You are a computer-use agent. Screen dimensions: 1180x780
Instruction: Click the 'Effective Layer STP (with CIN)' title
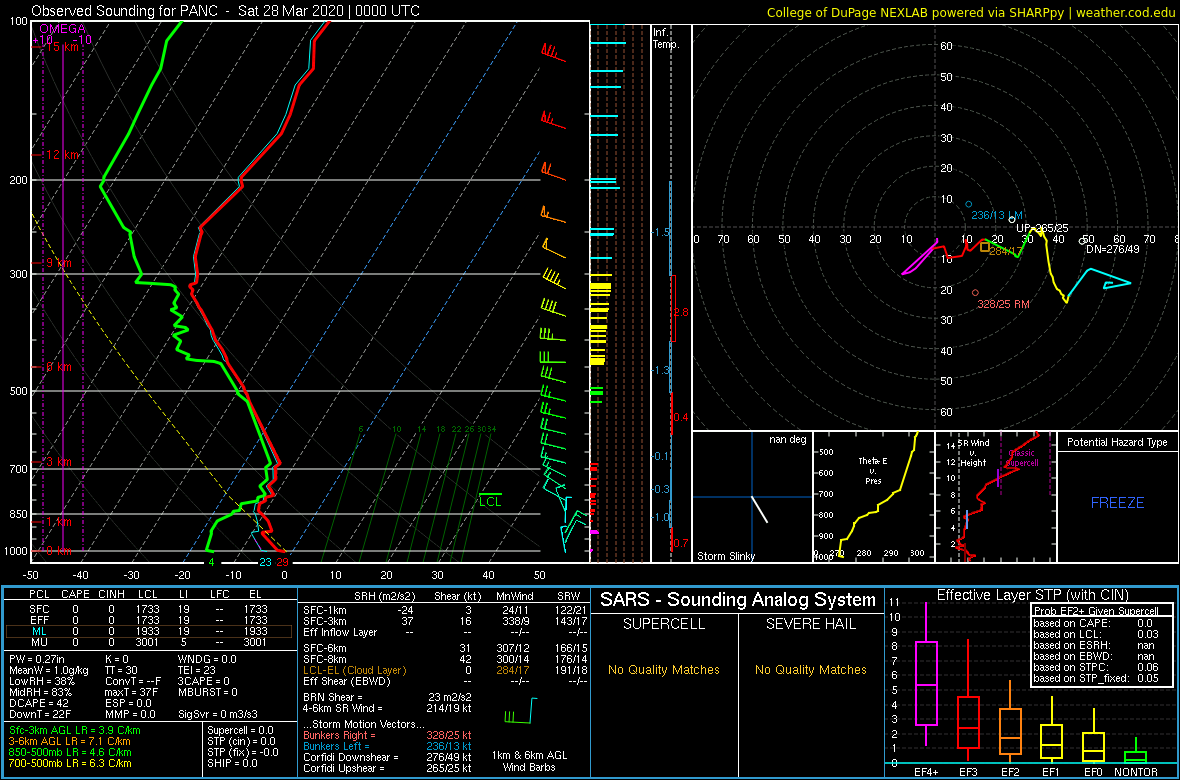(x=1030, y=596)
